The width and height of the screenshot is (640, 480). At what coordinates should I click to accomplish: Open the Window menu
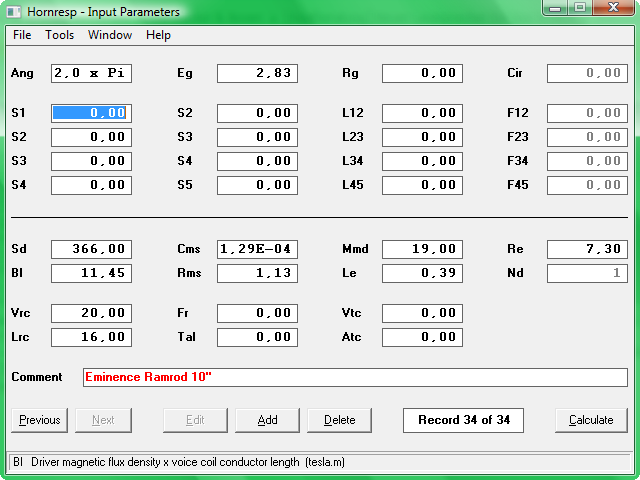click(110, 35)
